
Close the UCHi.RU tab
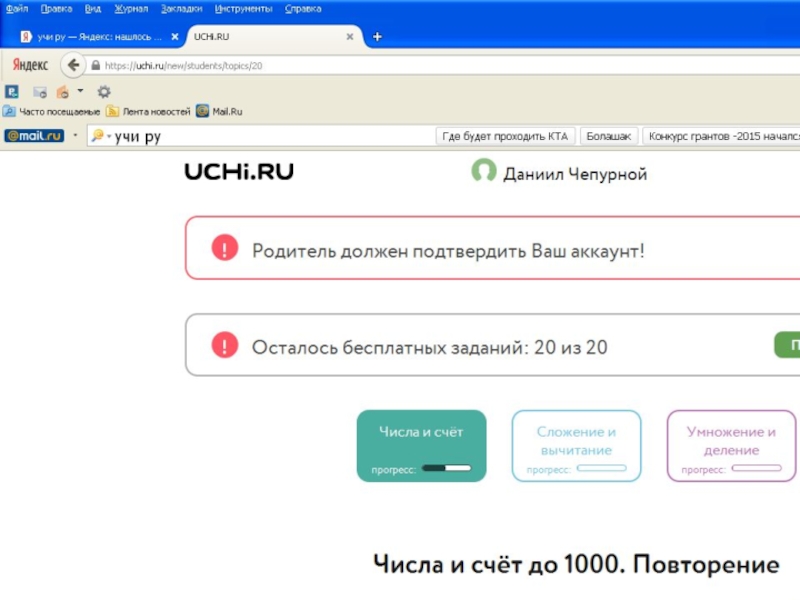coord(349,37)
